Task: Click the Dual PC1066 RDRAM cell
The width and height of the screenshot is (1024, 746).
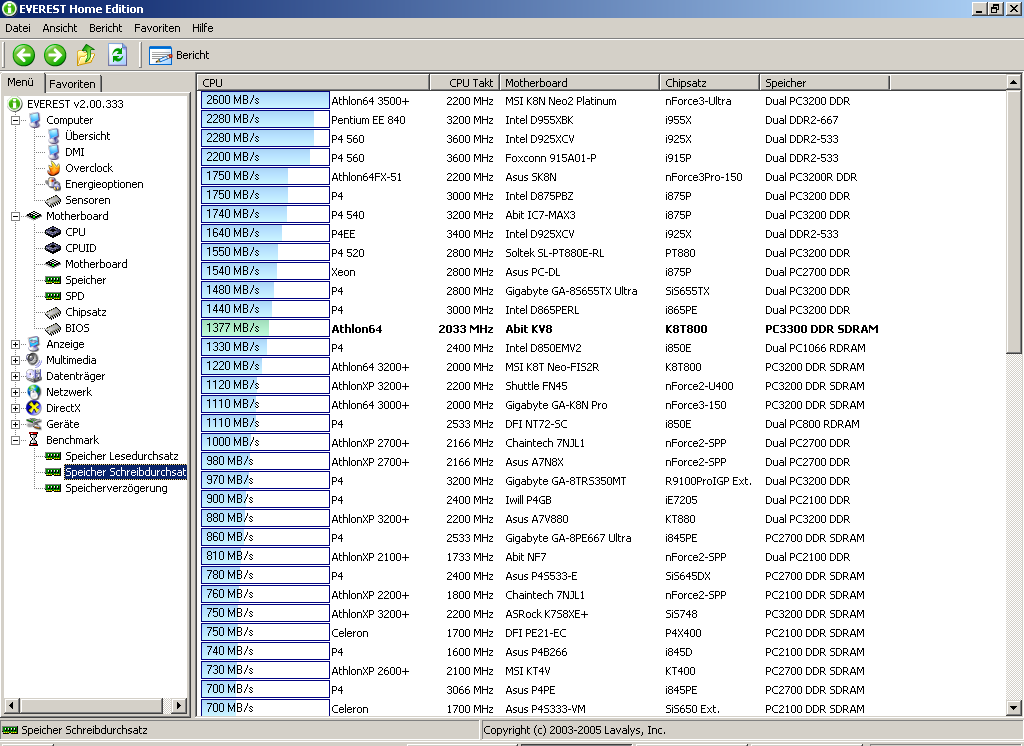Action: tap(815, 348)
